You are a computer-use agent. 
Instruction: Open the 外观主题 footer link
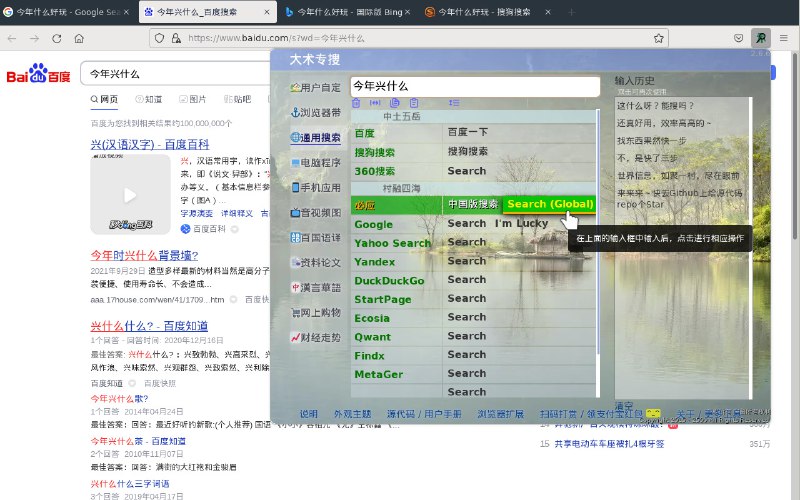[x=352, y=414]
